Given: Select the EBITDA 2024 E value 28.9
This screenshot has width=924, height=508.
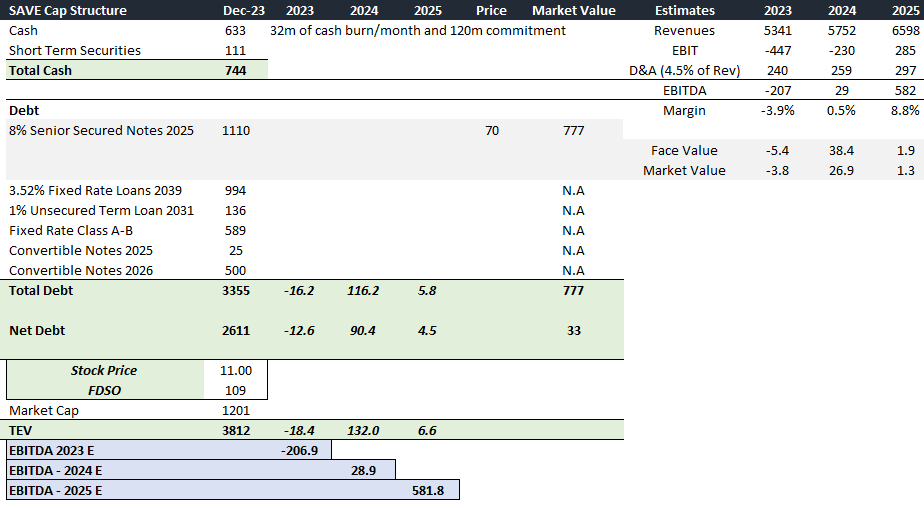Looking at the screenshot, I should pyautogui.click(x=364, y=471).
